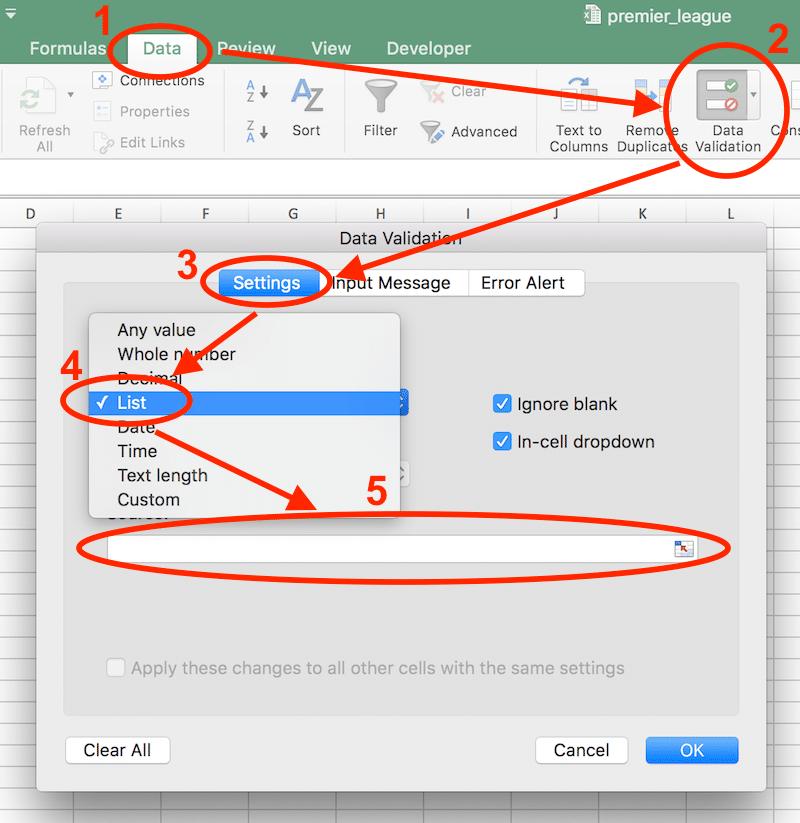Toggle the Filter funnel icon
The image size is (800, 823).
point(381,95)
